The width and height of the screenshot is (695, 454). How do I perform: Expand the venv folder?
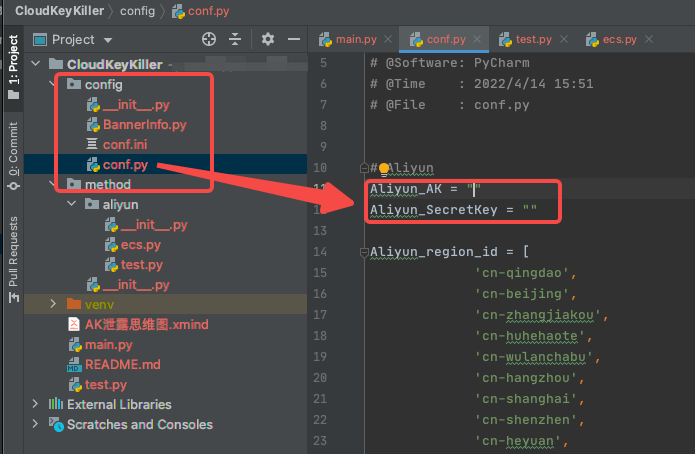point(53,304)
